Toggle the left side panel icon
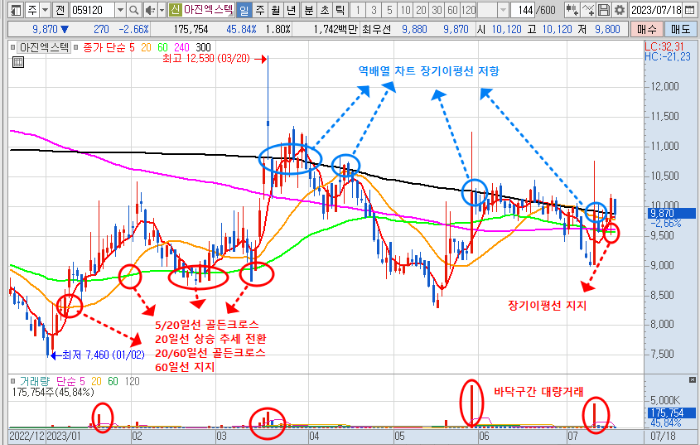Screen dimensions: 700x445 tap(16, 10)
